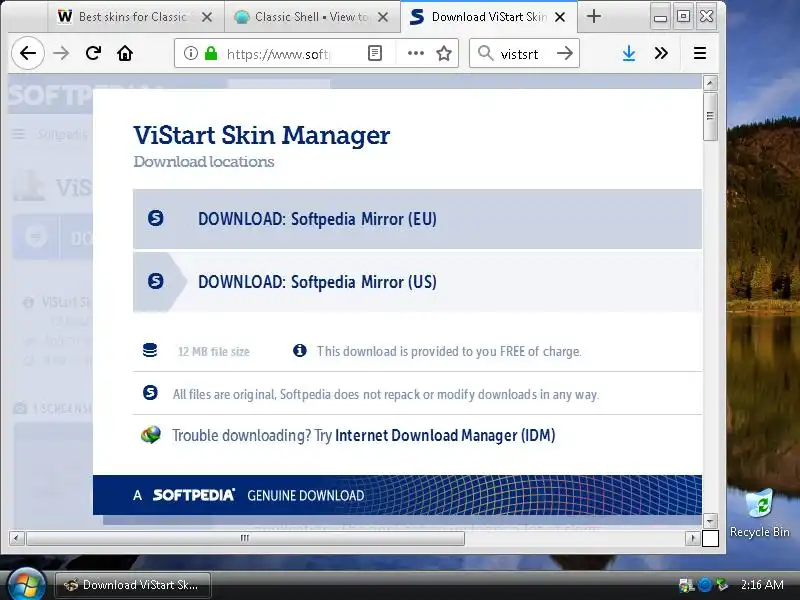Open page actions three-dot menu
800x600 pixels.
coord(416,53)
